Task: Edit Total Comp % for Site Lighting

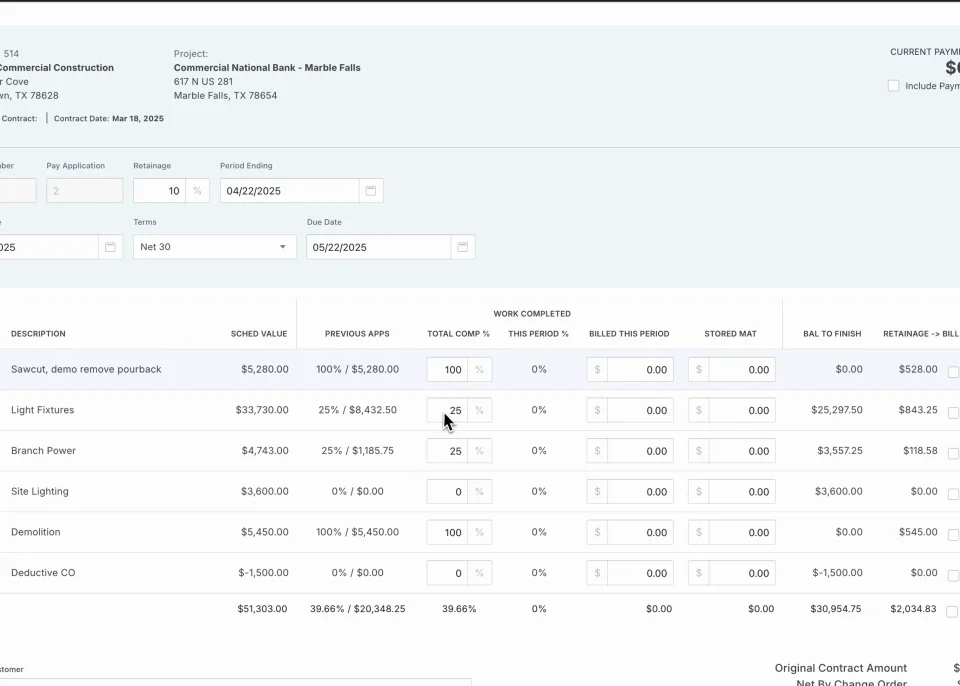Action: pos(447,492)
